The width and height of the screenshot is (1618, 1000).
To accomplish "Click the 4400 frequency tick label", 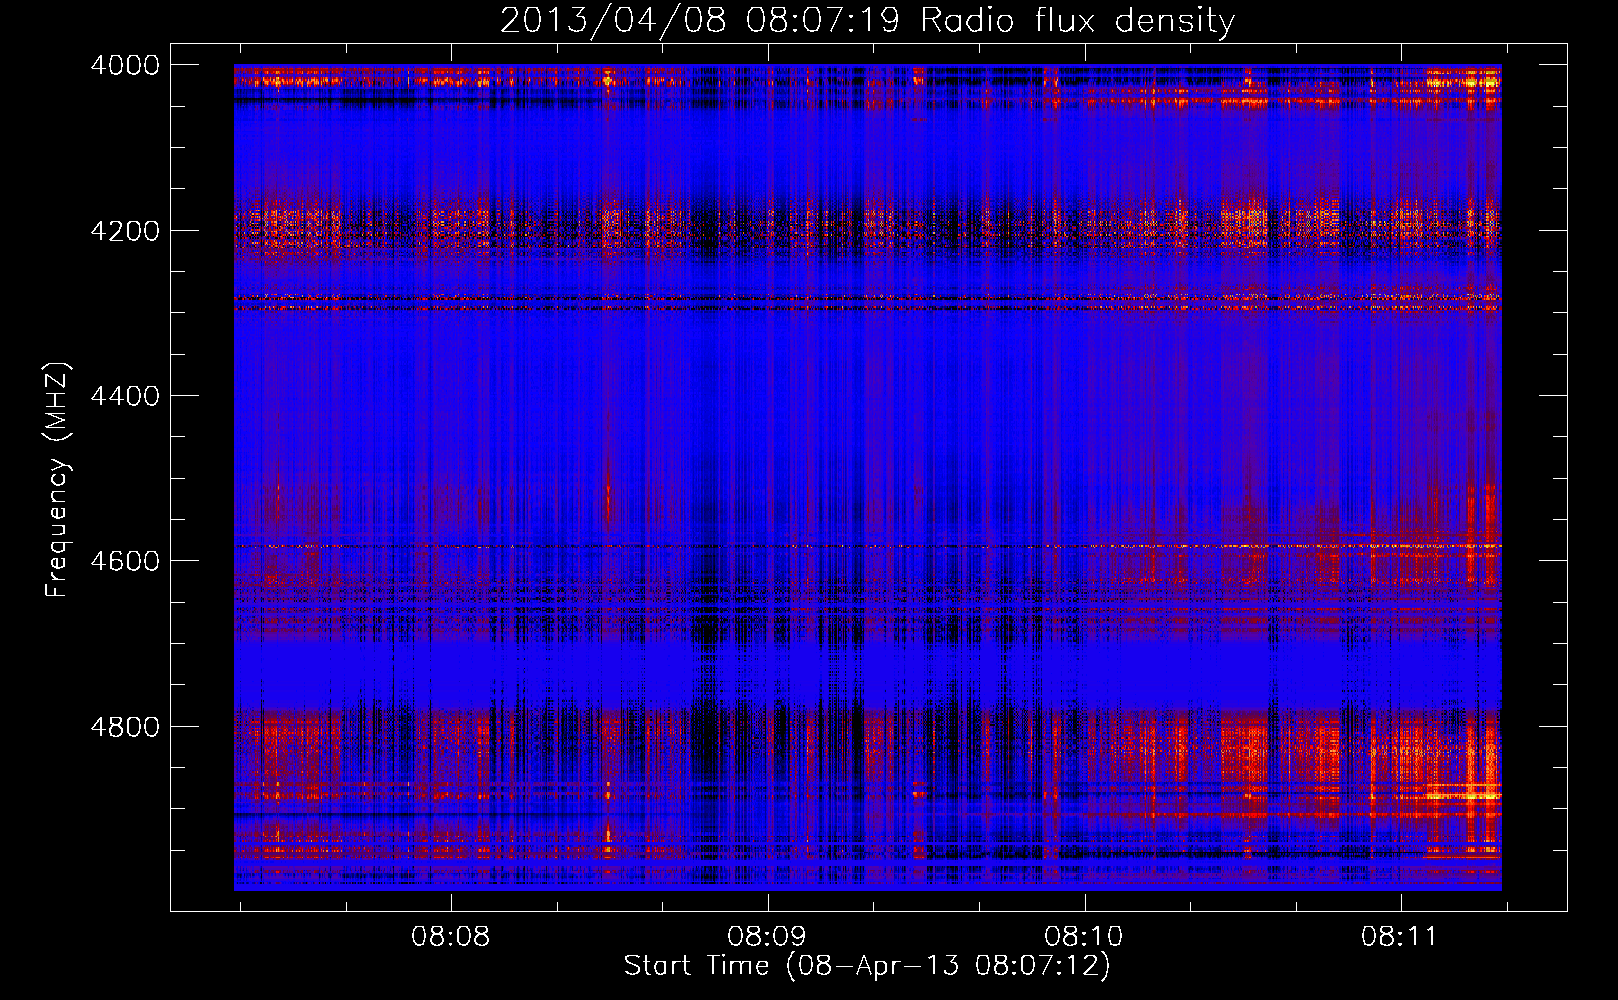I will click(125, 396).
